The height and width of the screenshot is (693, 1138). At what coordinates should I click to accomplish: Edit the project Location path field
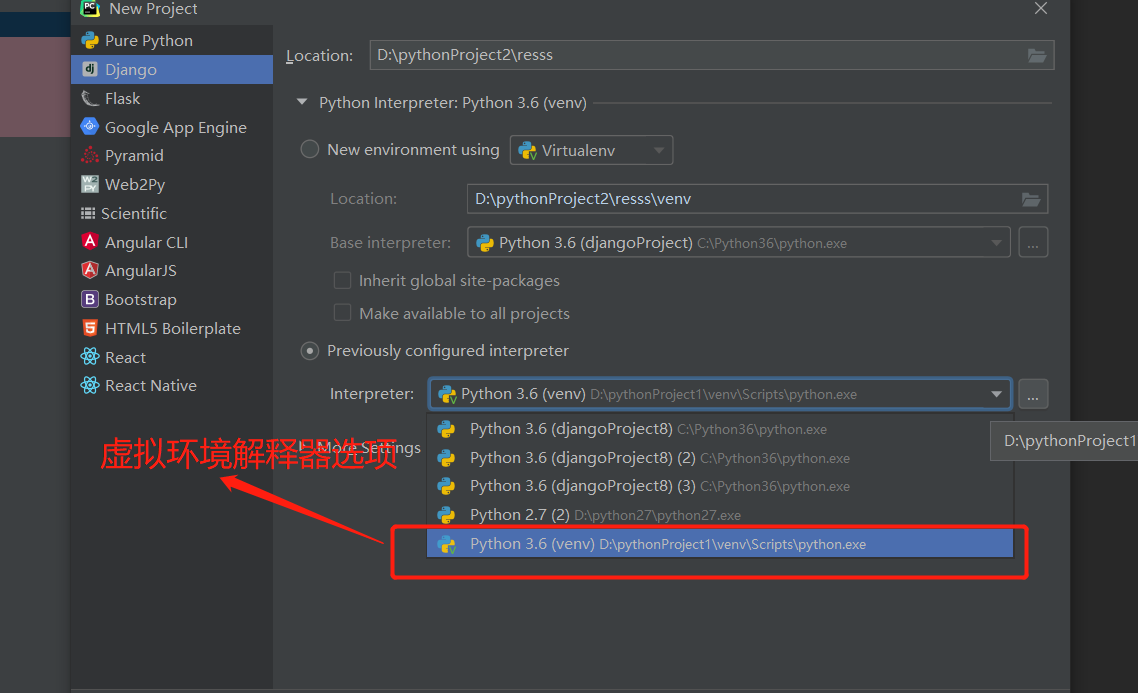(x=711, y=55)
